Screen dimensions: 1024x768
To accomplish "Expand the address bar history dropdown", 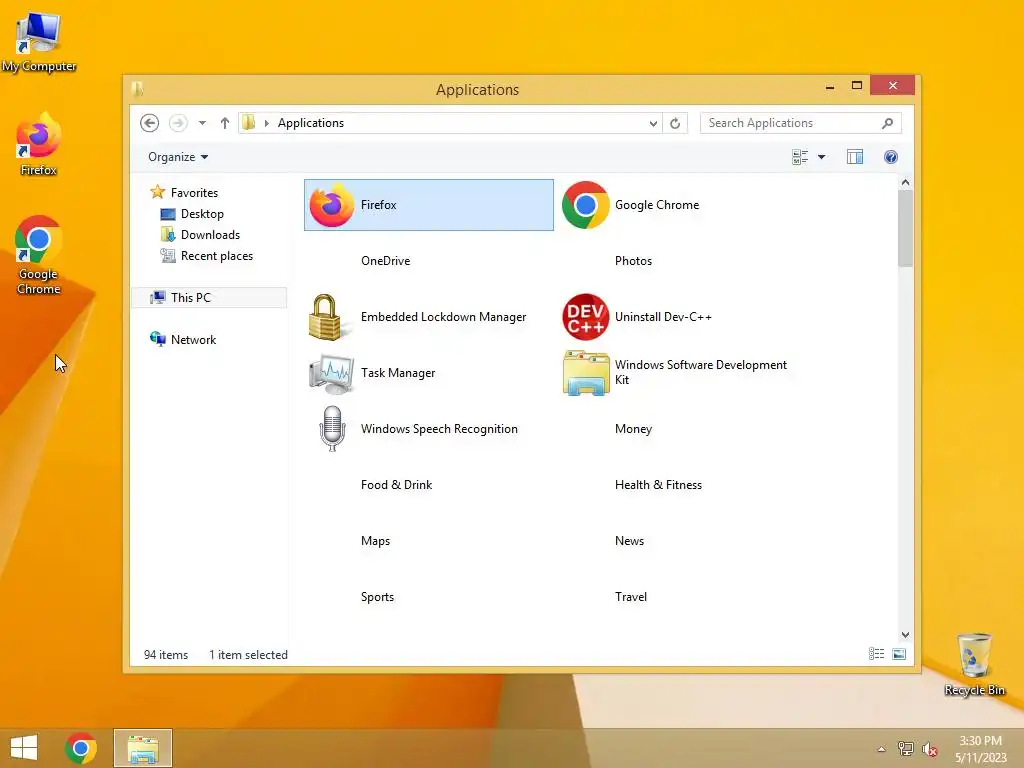I will coord(652,123).
